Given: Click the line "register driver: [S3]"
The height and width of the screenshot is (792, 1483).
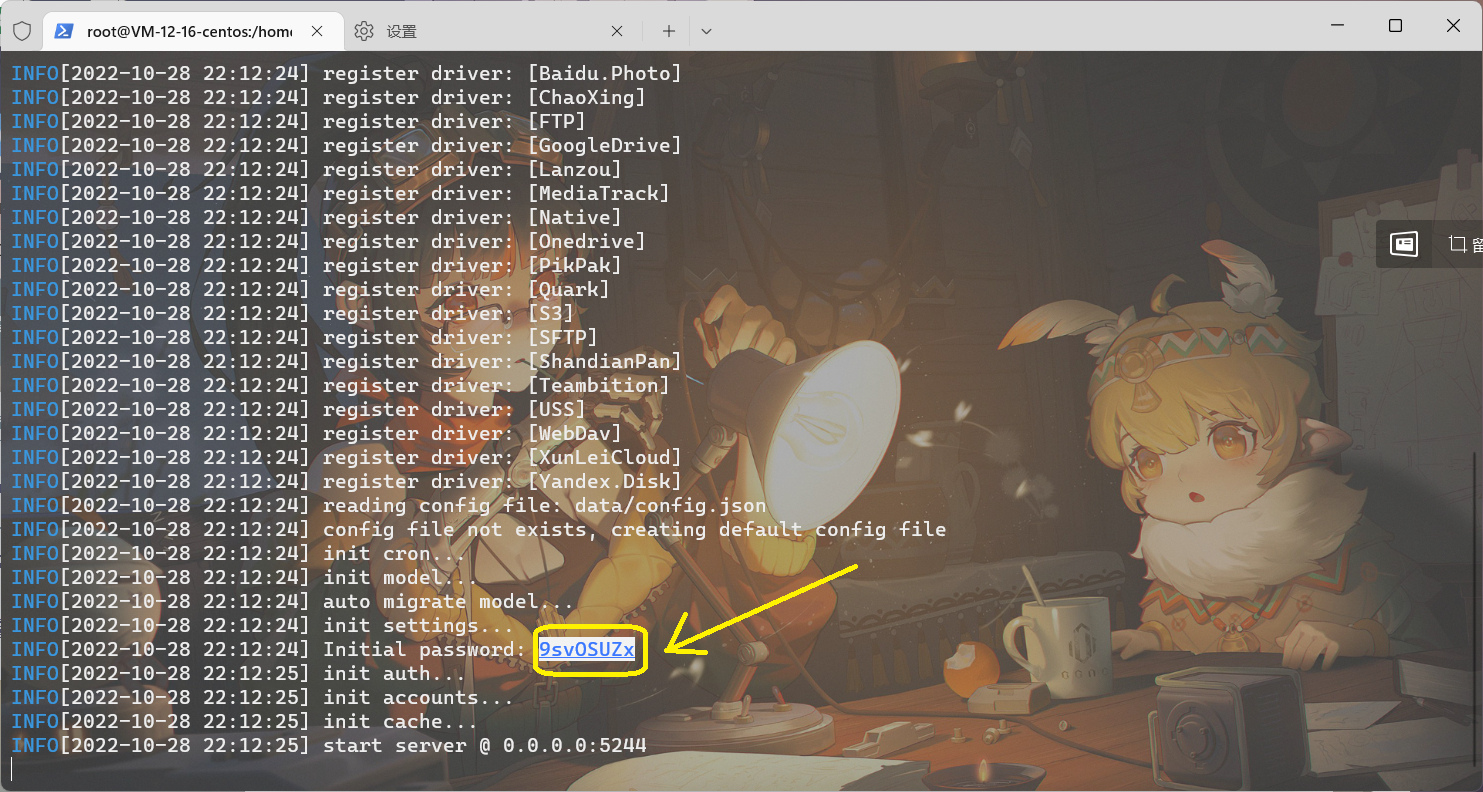Looking at the screenshot, I should [449, 314].
